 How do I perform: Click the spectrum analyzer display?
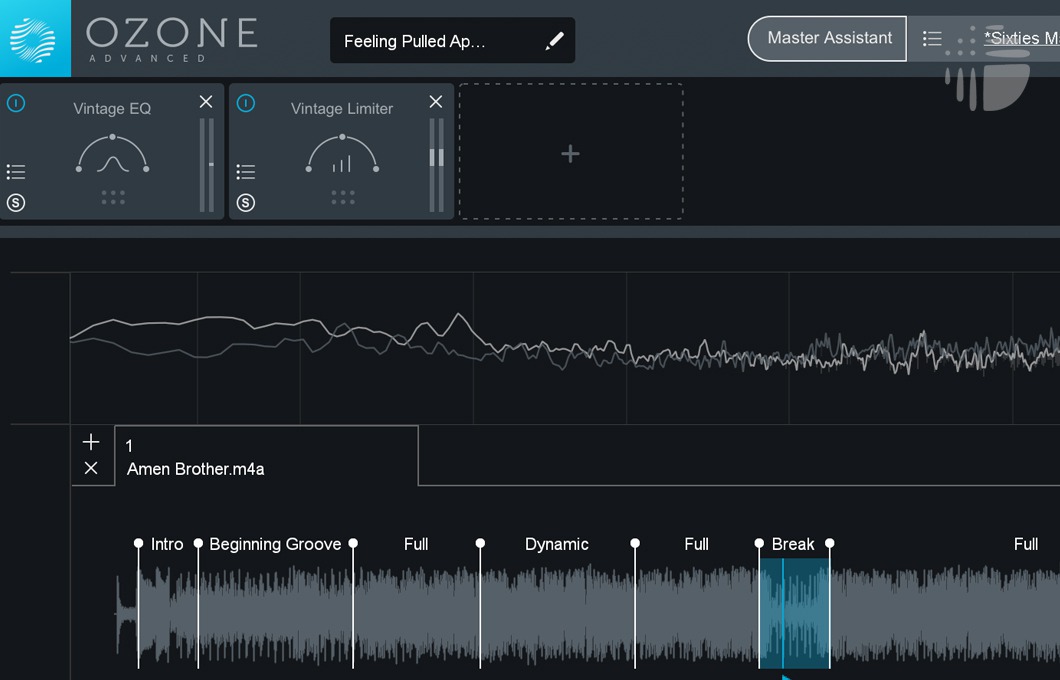tap(564, 348)
